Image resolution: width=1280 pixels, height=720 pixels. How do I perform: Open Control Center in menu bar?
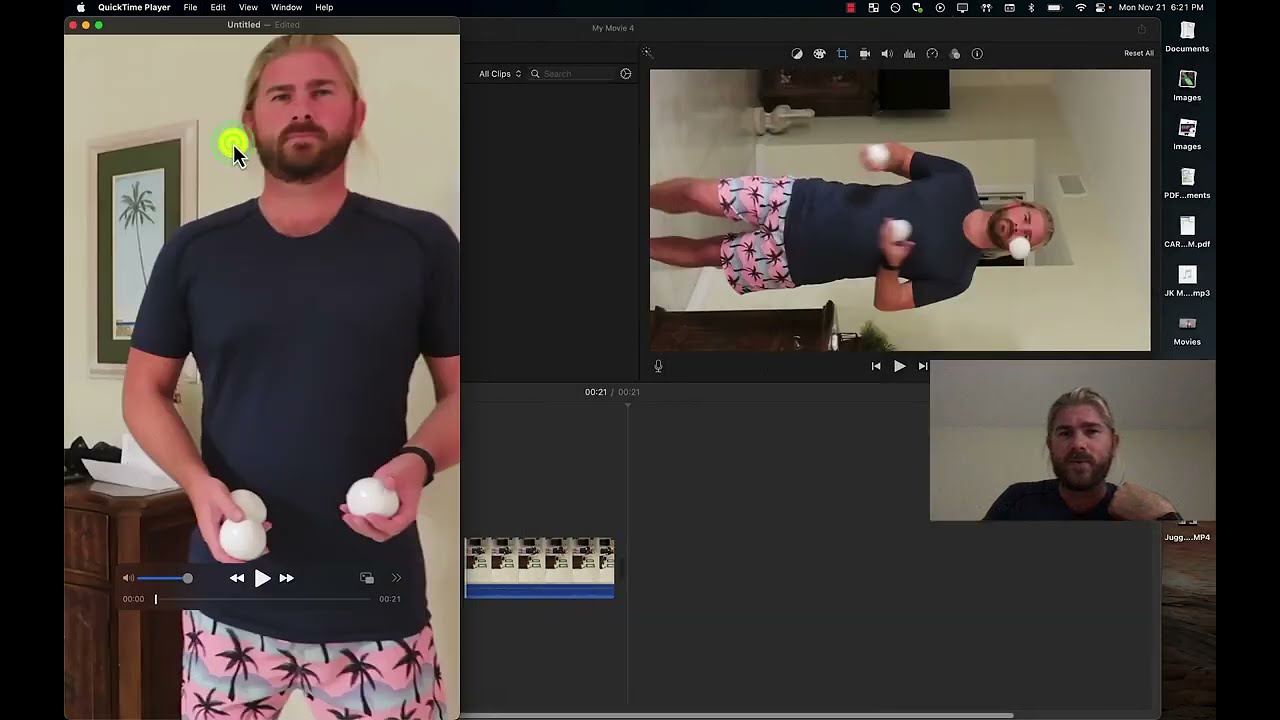pyautogui.click(x=1101, y=7)
